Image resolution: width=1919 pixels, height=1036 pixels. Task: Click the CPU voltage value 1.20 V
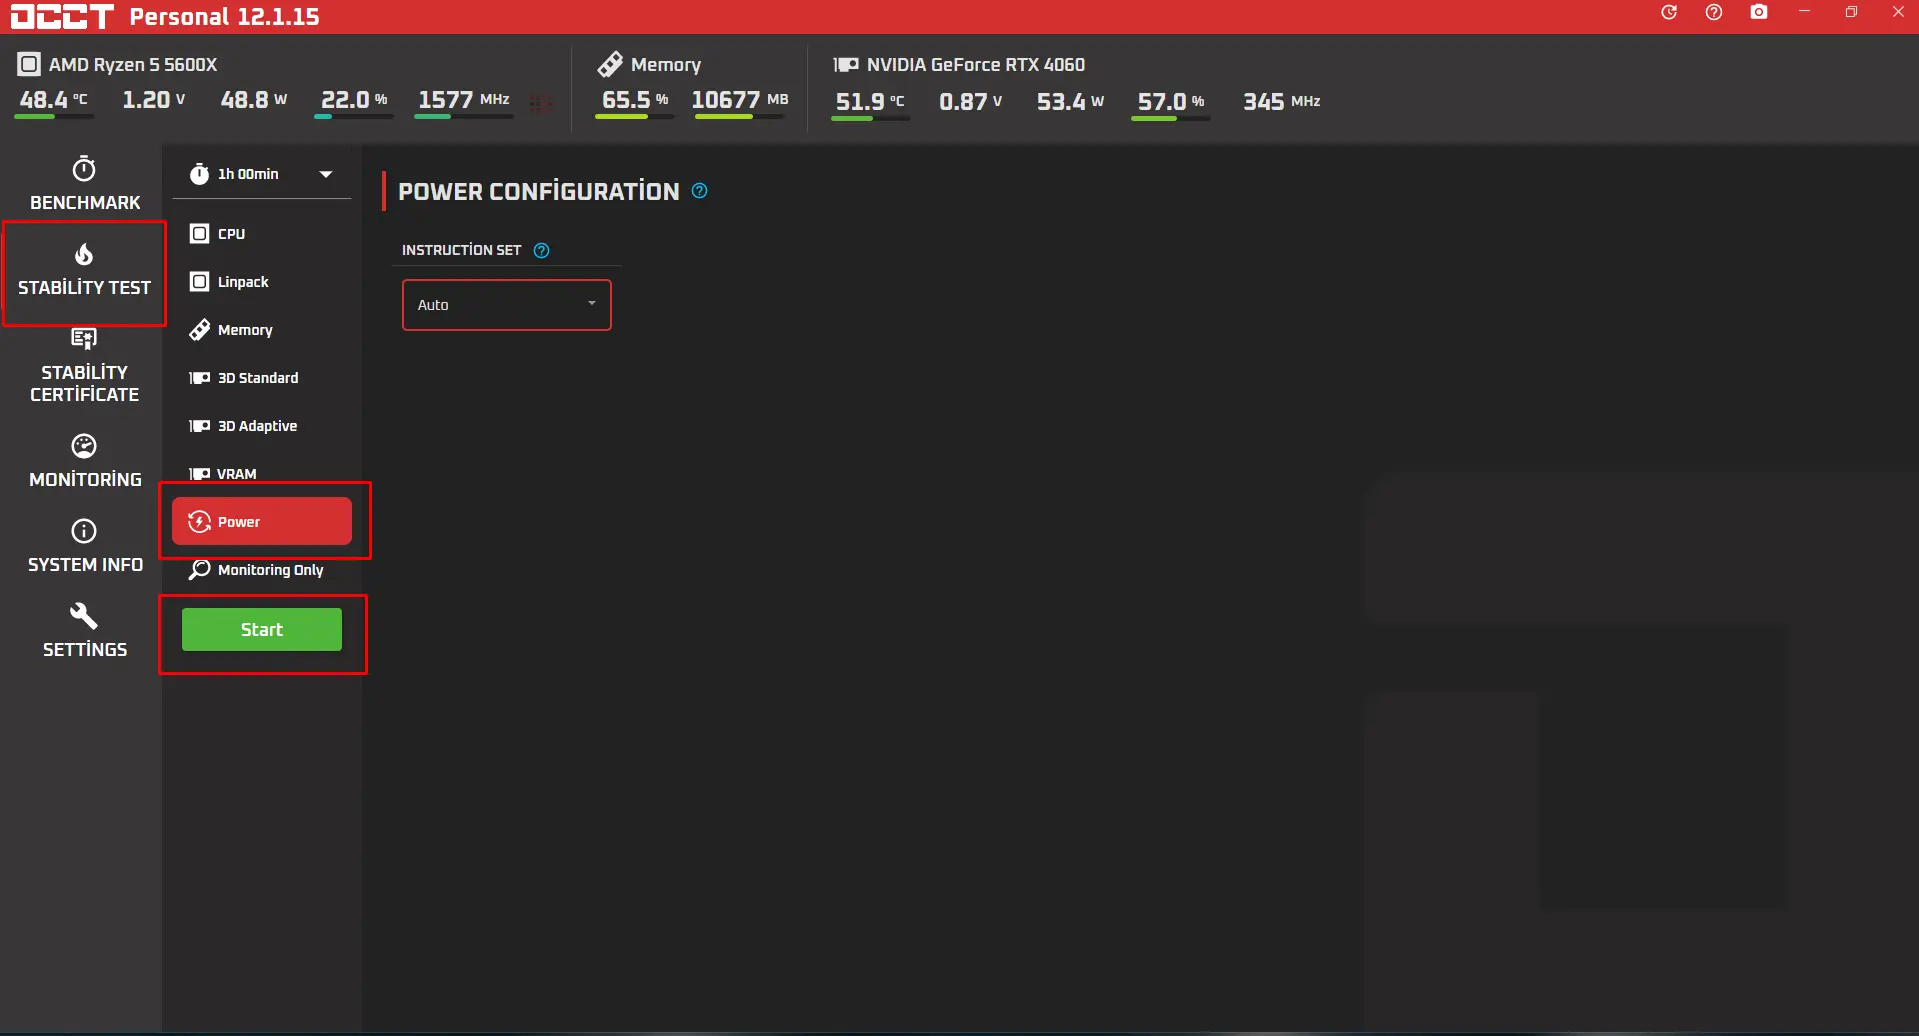coord(154,100)
